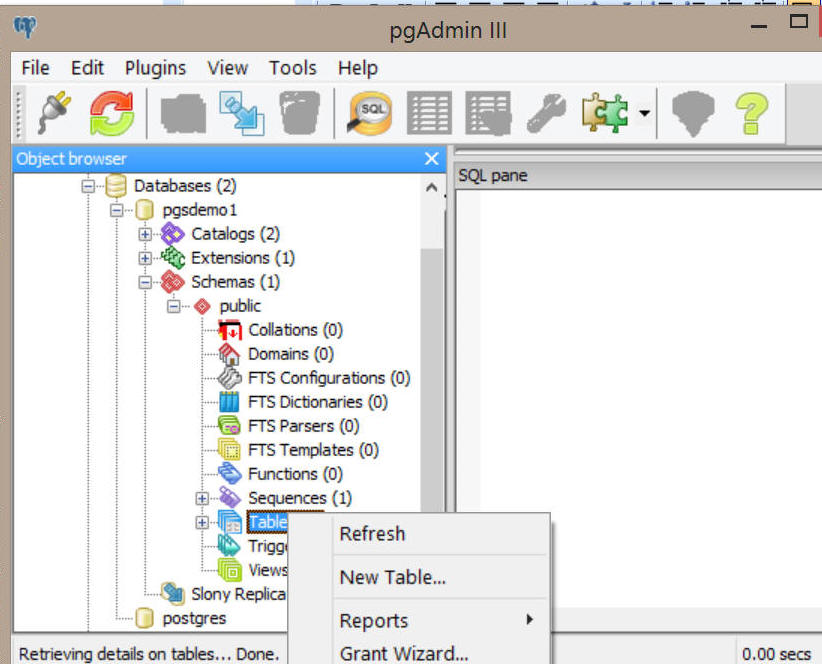This screenshot has height=664, width=822.
Task: Click the Schemas red diamond icon
Action: [x=172, y=282]
